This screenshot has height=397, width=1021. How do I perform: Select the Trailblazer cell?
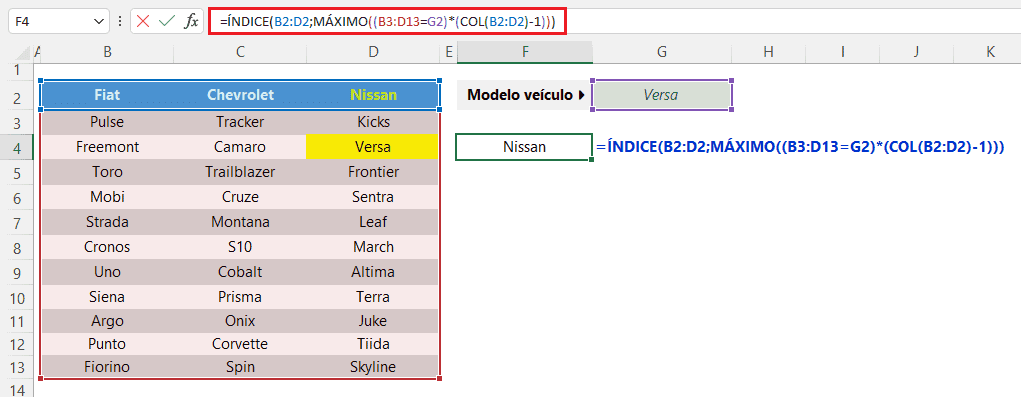click(240, 172)
